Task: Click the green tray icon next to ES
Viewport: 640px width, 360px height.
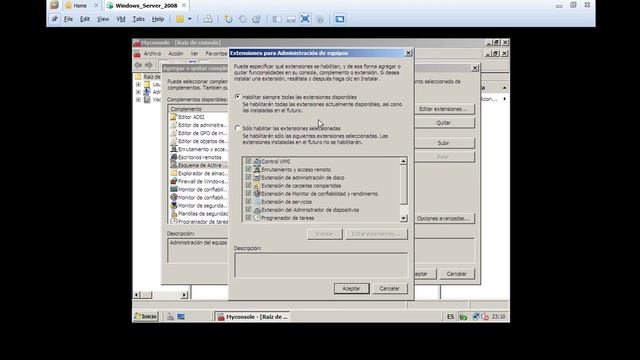Action: [x=463, y=317]
